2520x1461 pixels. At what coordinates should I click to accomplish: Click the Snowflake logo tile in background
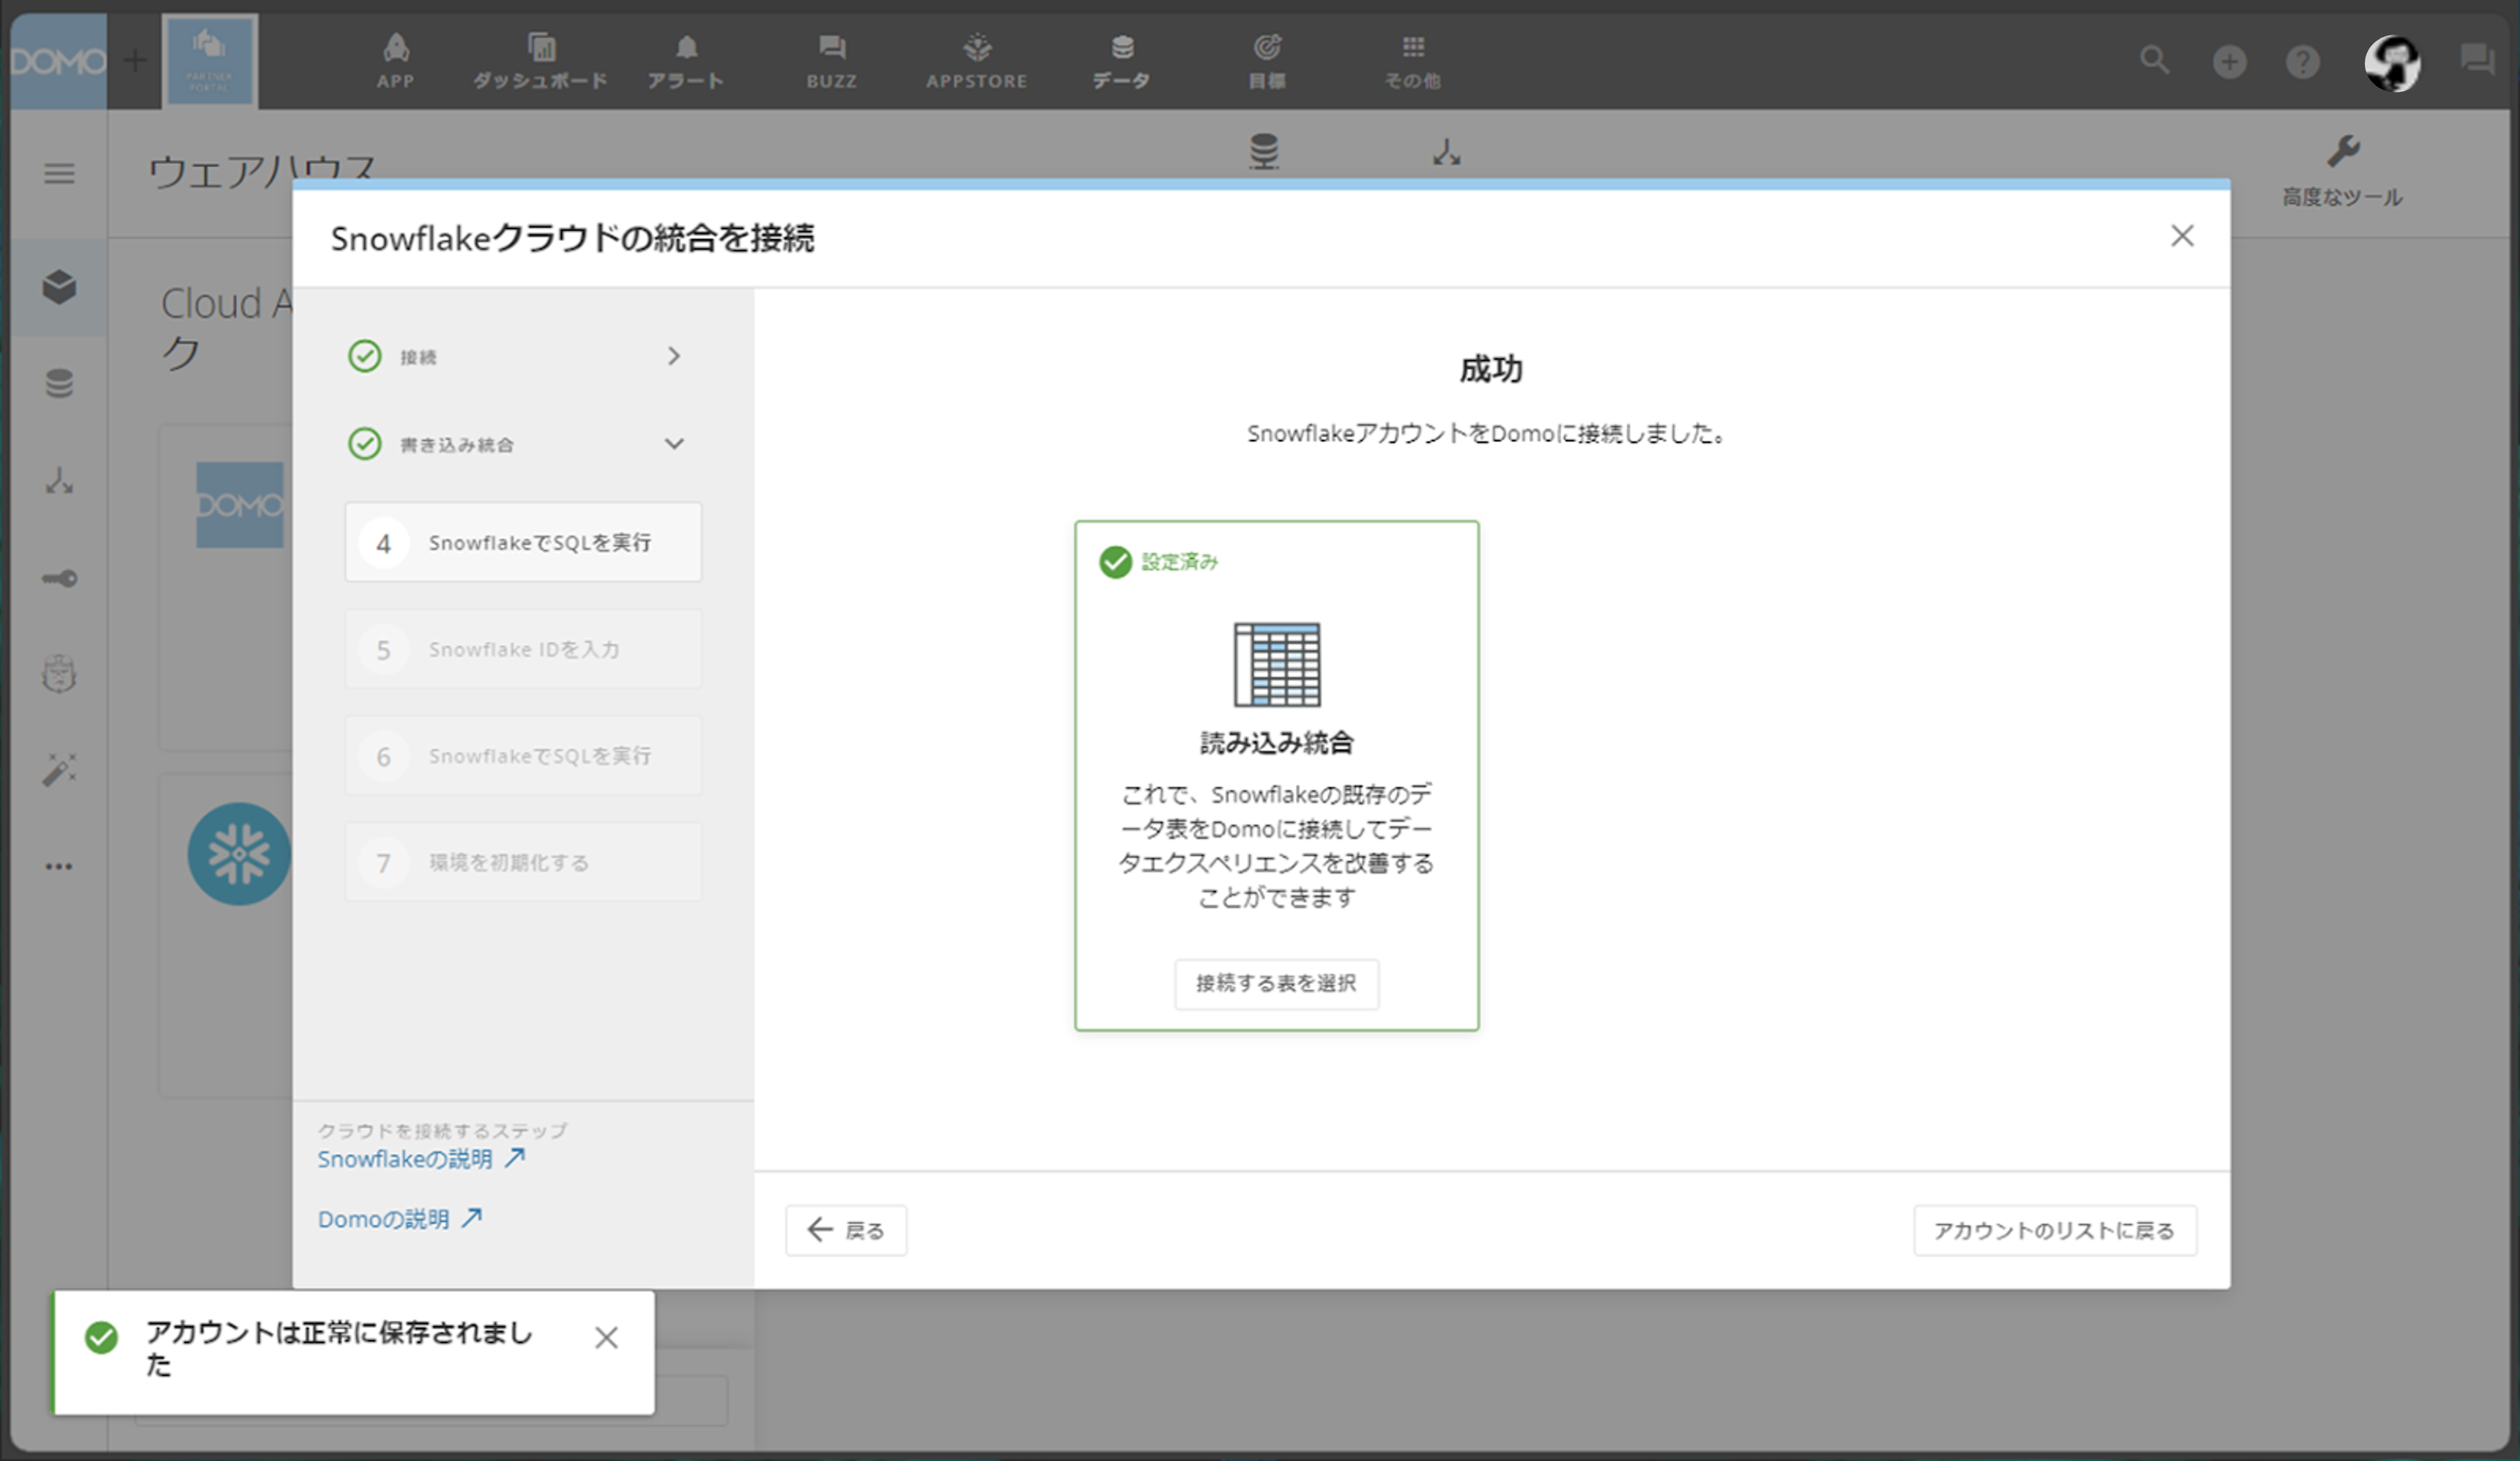[x=239, y=854]
